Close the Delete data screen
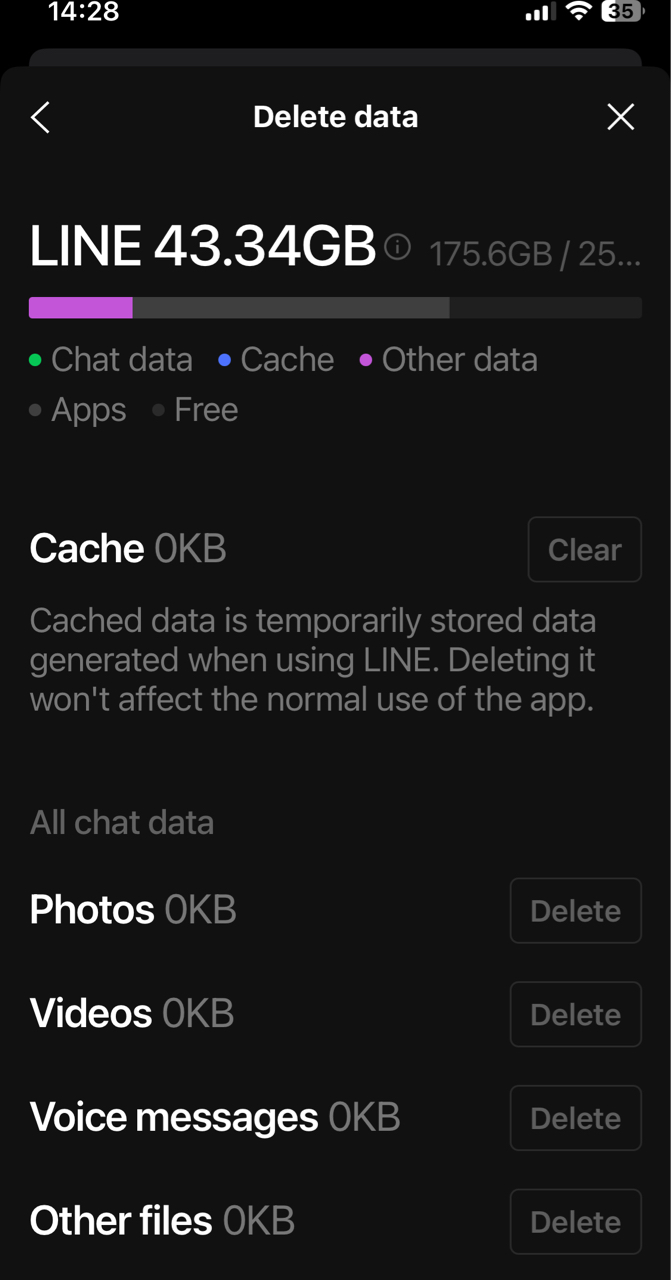This screenshot has width=671, height=1280. pos(620,117)
